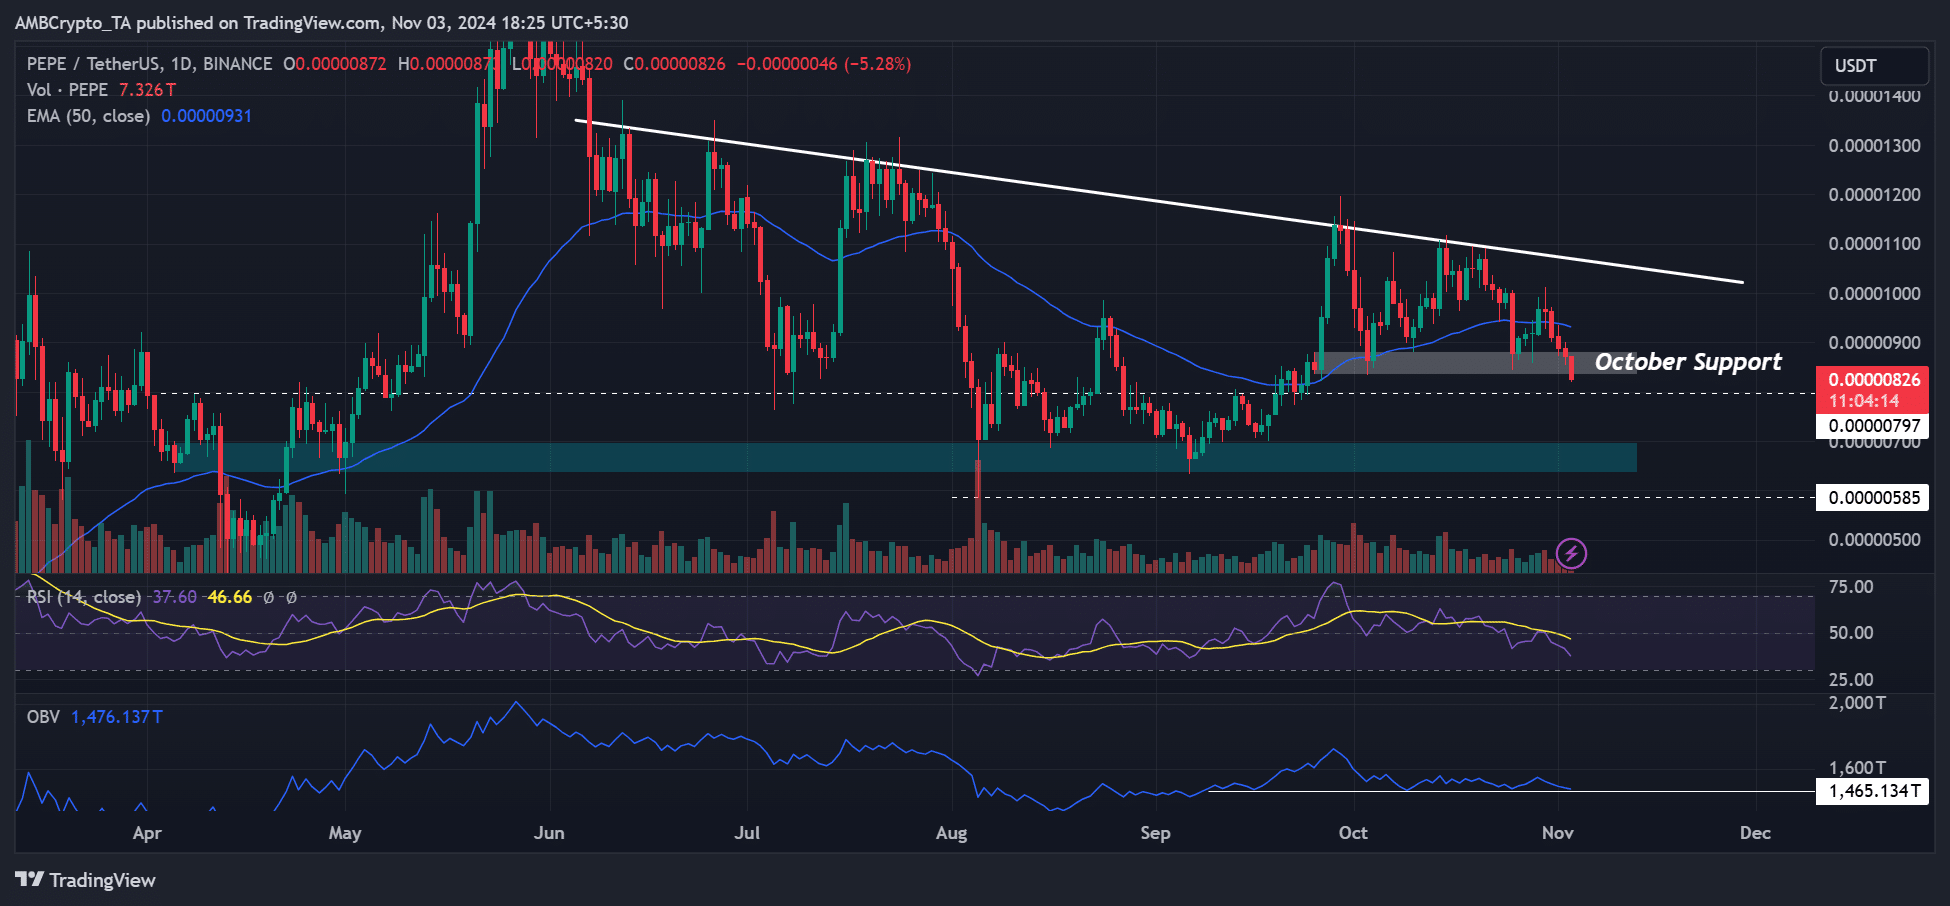Open the USDT currency selector
The image size is (1950, 906).
[x=1873, y=65]
